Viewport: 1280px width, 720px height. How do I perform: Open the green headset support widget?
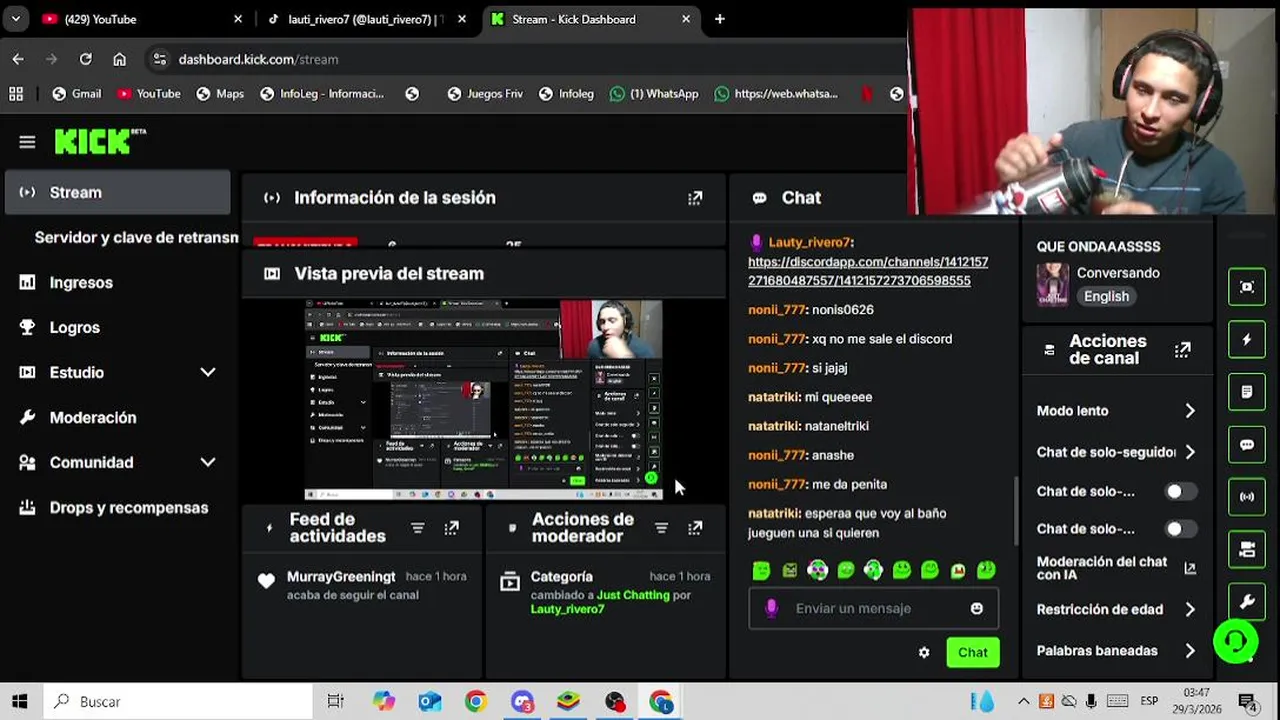pyautogui.click(x=1236, y=640)
